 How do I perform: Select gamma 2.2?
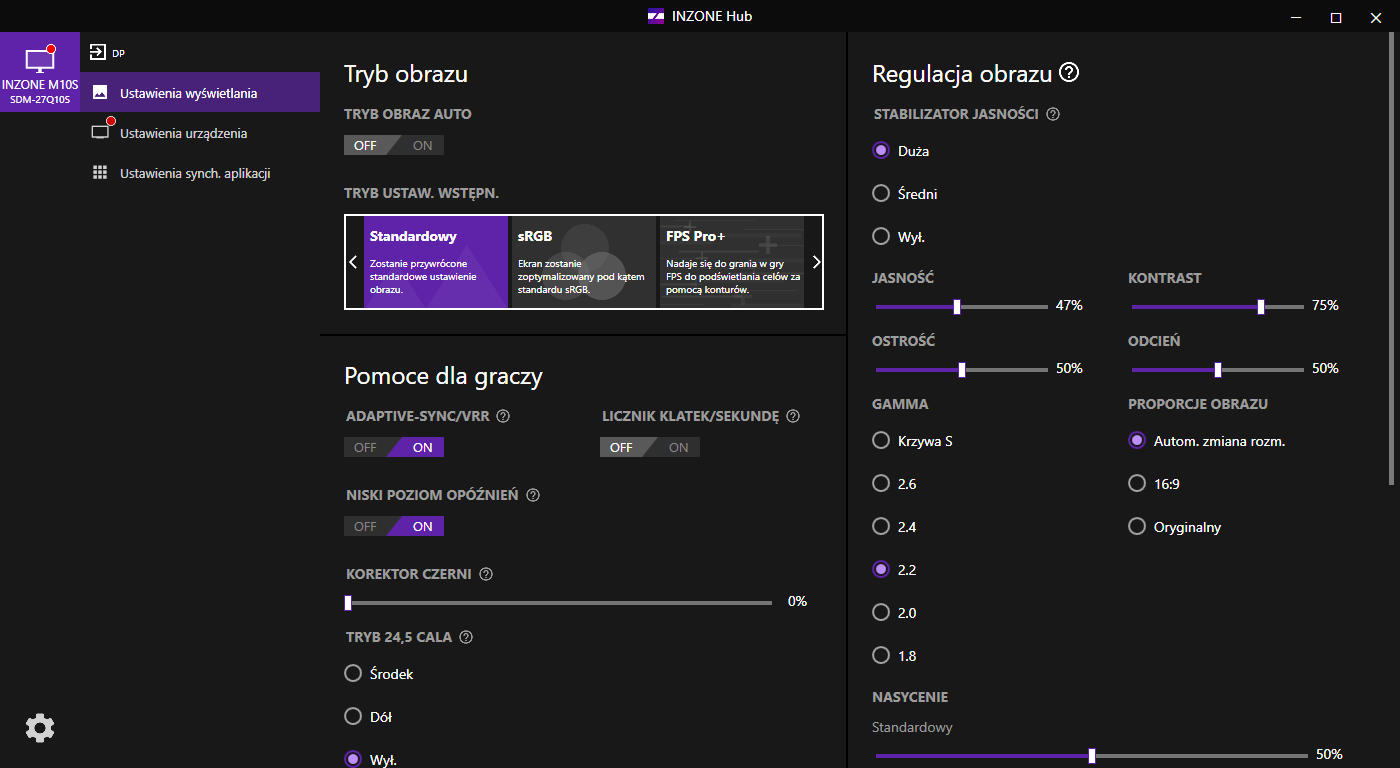point(881,569)
